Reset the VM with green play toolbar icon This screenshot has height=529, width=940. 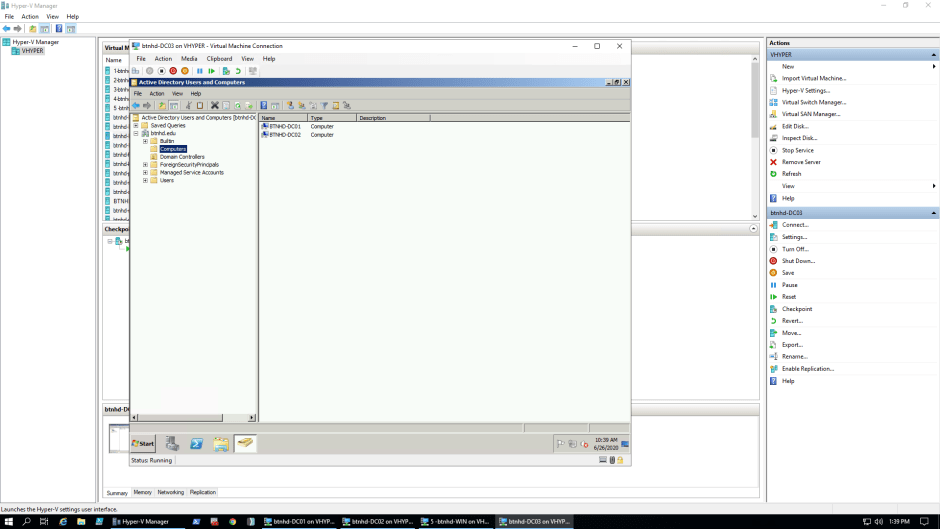point(212,71)
